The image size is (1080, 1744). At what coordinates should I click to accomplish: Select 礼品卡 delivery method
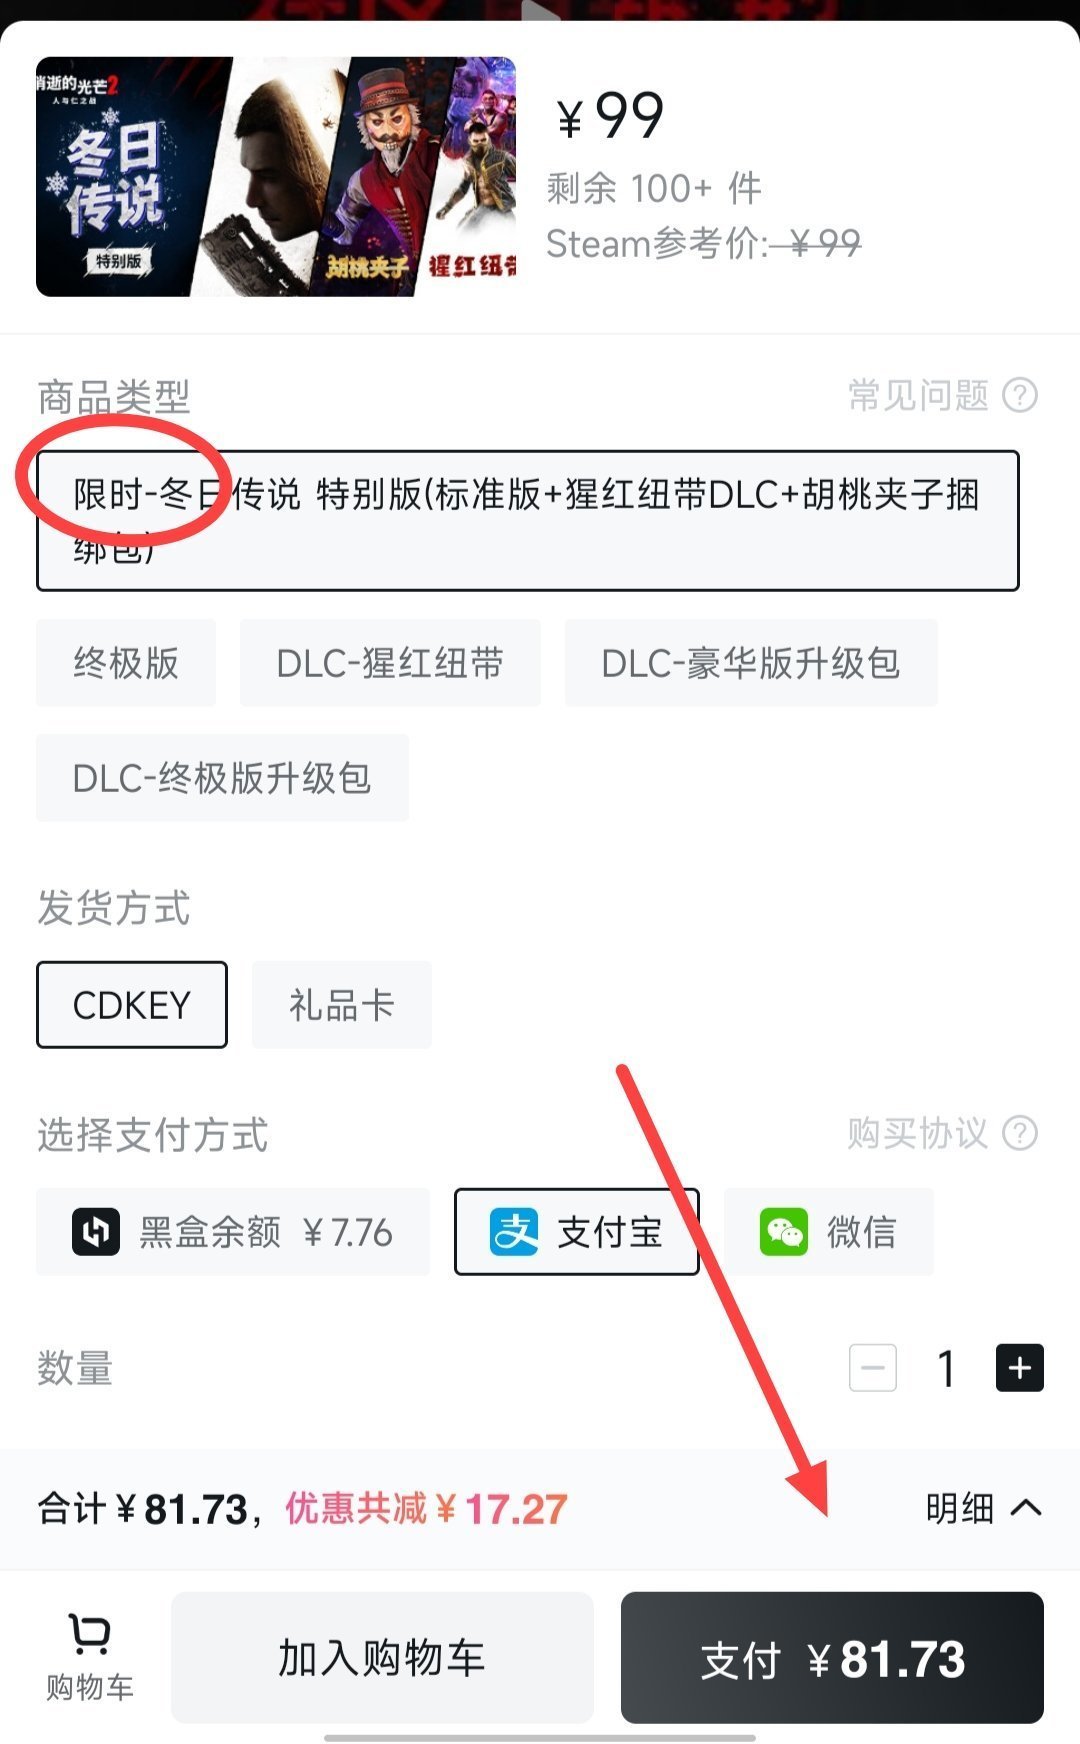point(342,1005)
